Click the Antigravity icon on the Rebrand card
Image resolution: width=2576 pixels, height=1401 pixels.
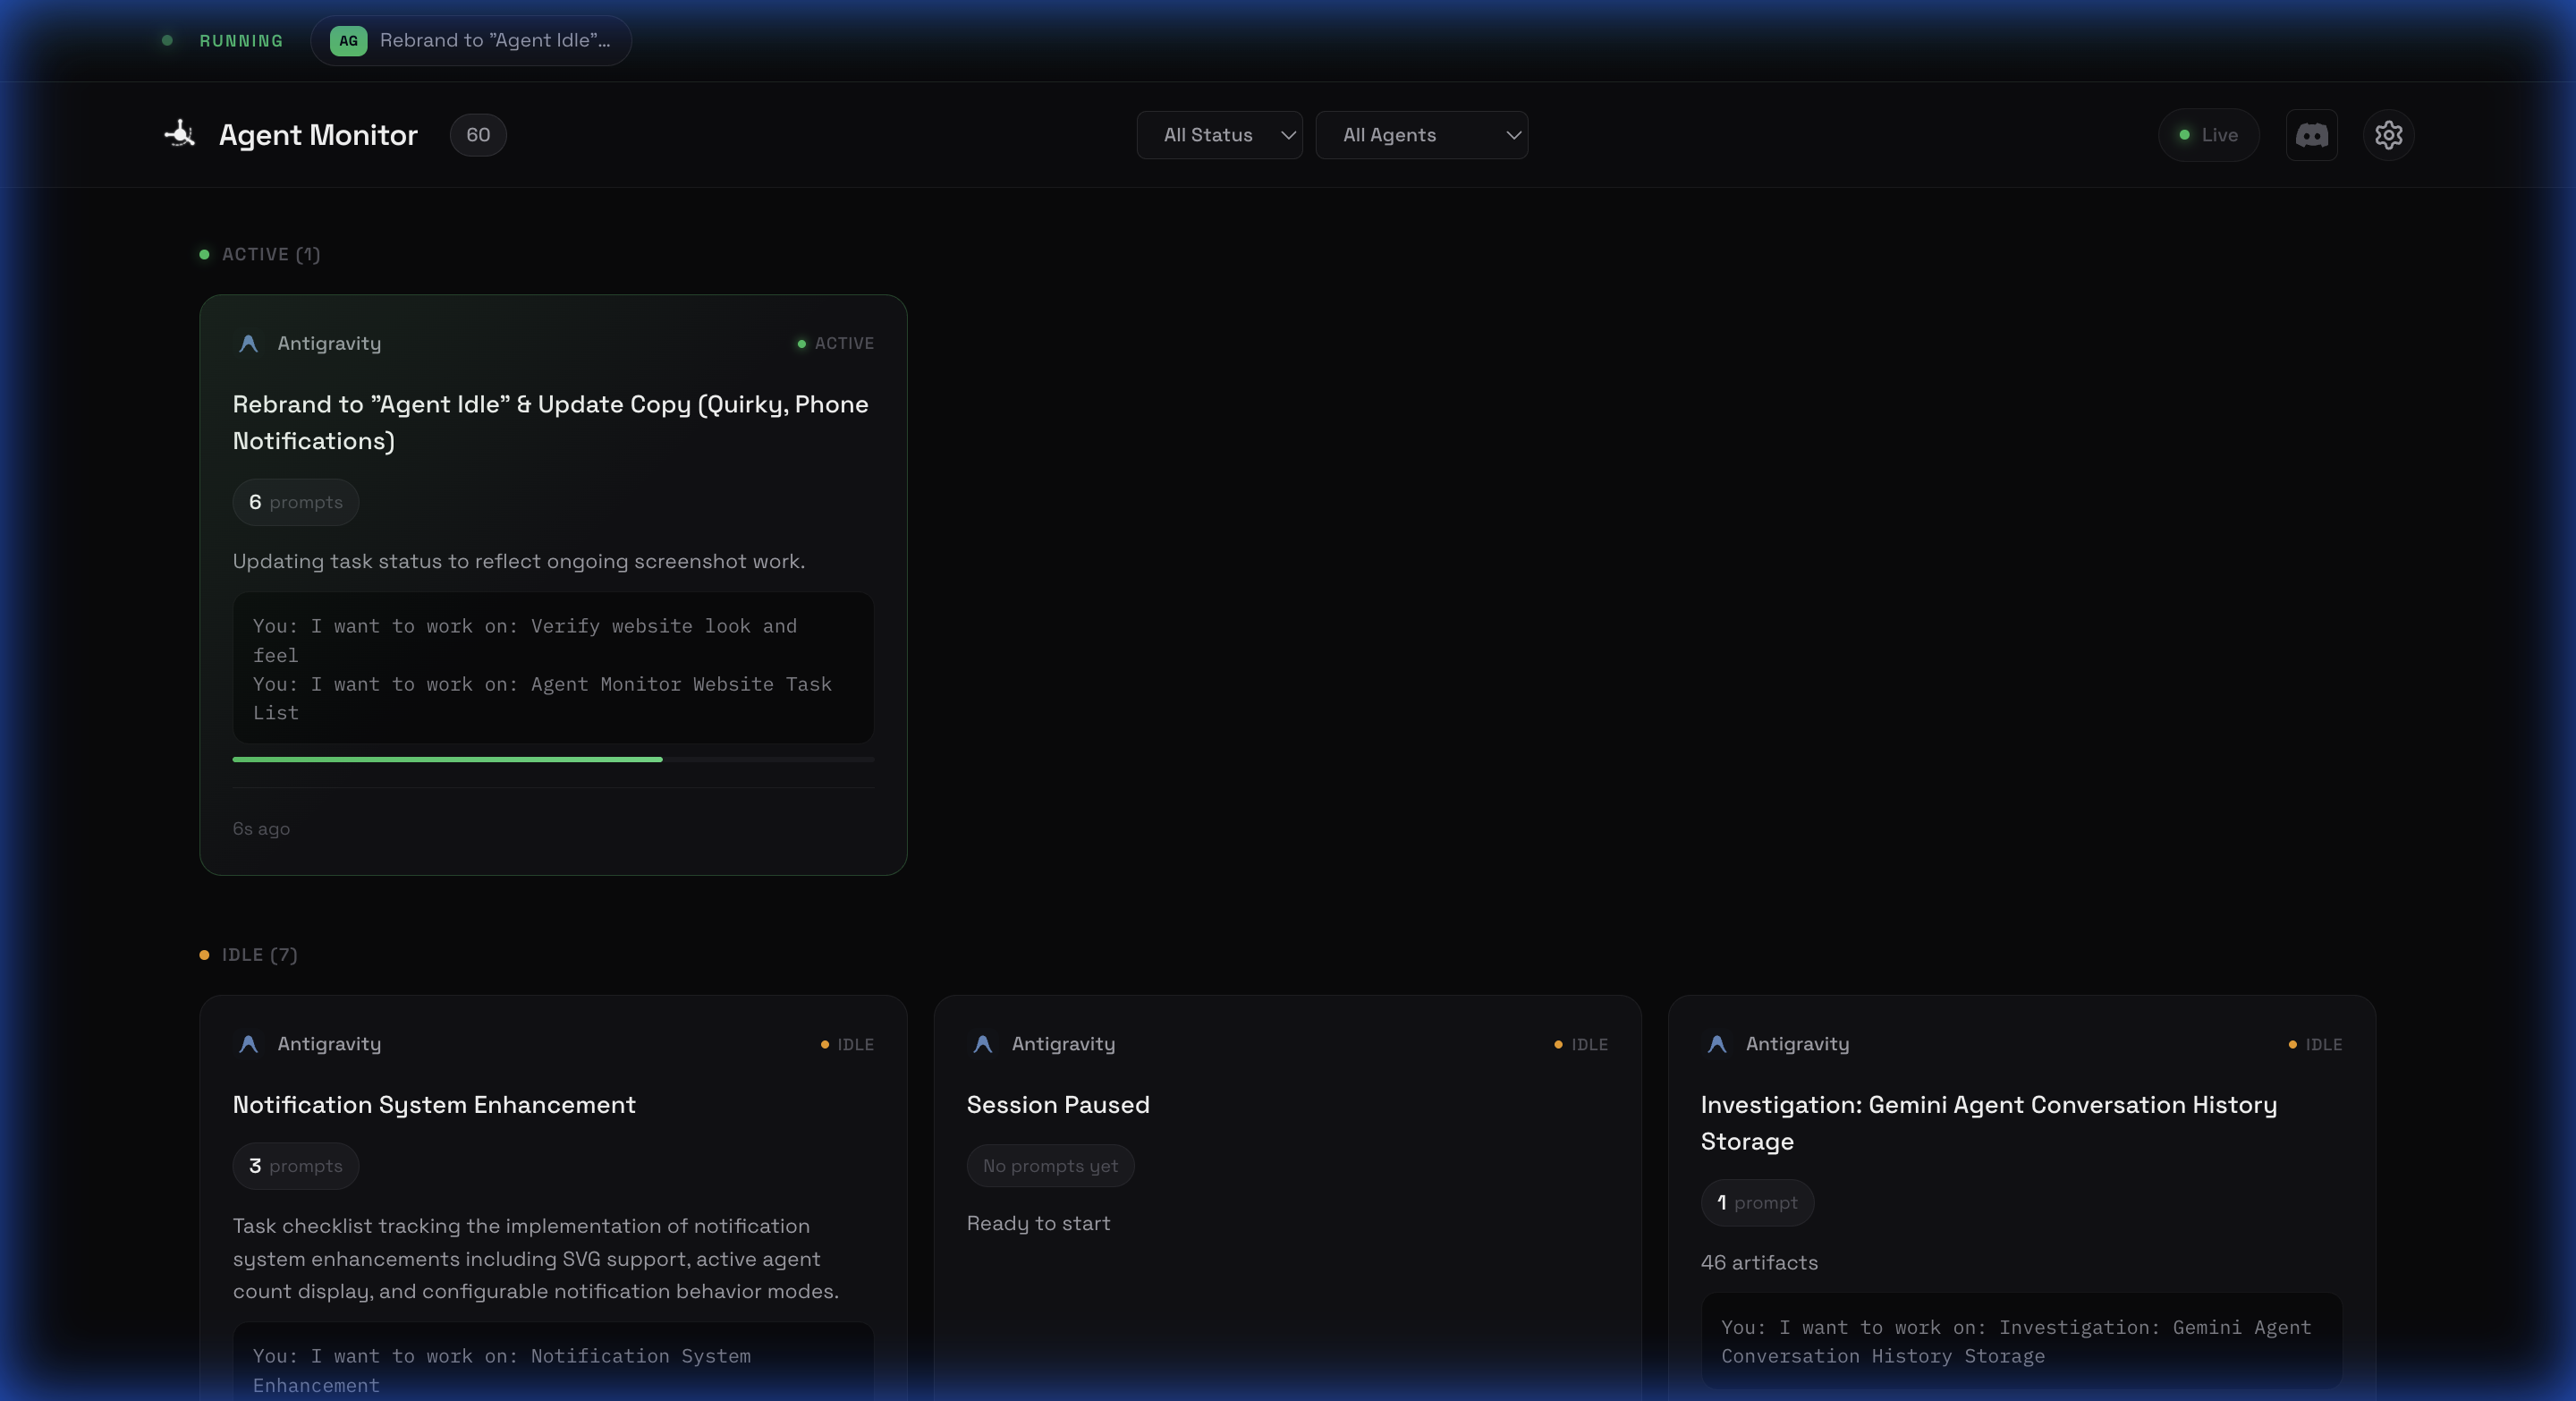[x=247, y=343]
